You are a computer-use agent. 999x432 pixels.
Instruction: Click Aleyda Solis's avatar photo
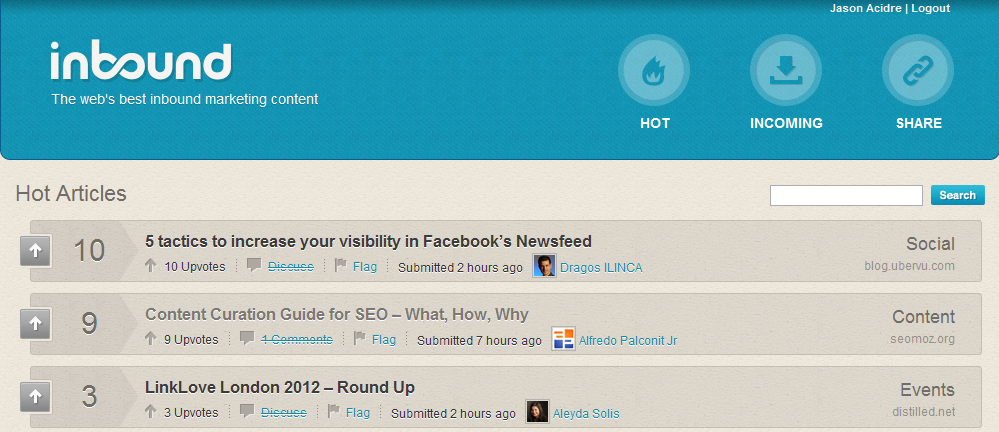click(538, 413)
